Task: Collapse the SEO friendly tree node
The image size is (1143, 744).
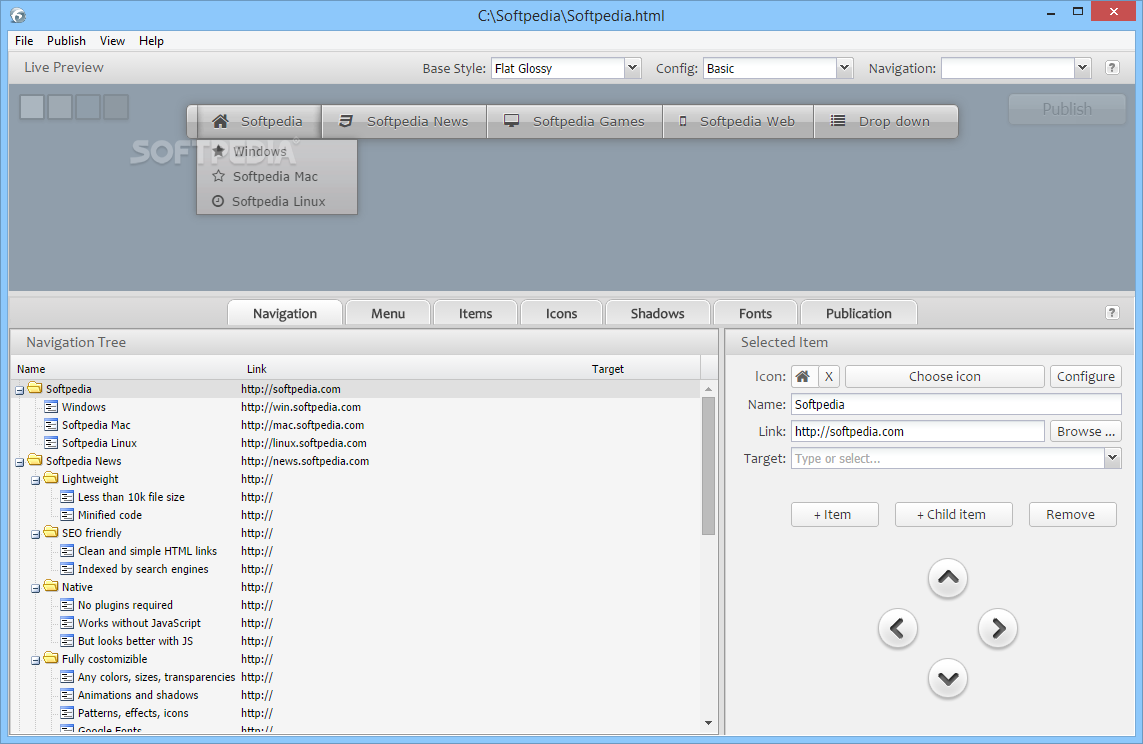Action: click(x=36, y=535)
